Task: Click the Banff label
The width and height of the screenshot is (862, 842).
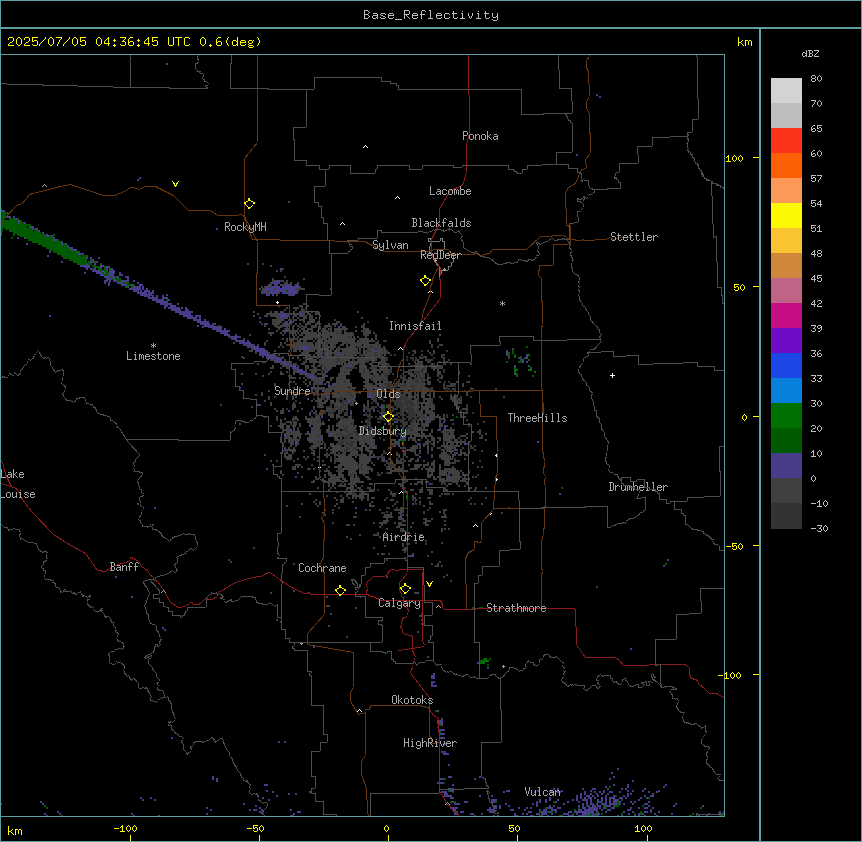Action: click(x=124, y=567)
